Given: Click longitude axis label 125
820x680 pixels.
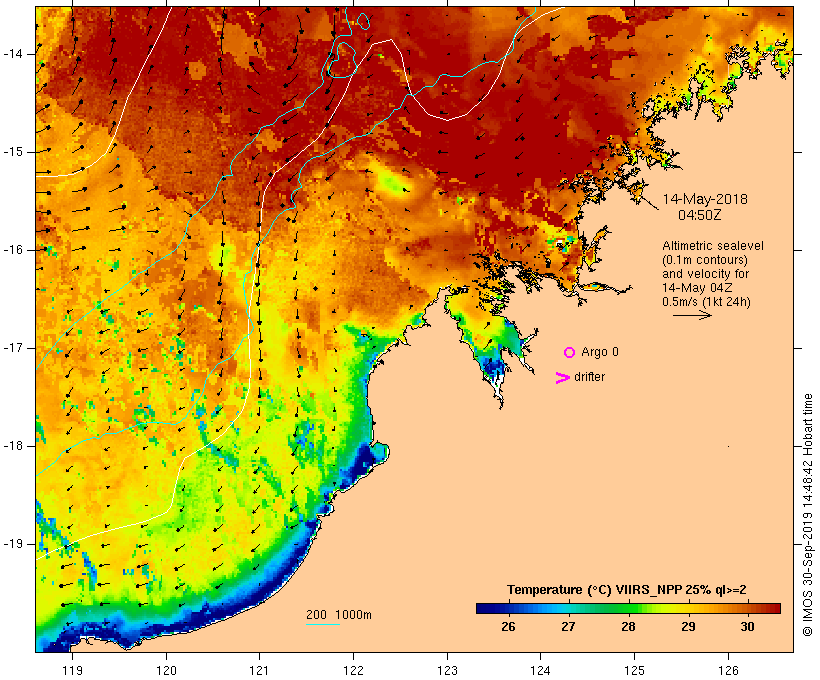Looking at the screenshot, I should (634, 670).
